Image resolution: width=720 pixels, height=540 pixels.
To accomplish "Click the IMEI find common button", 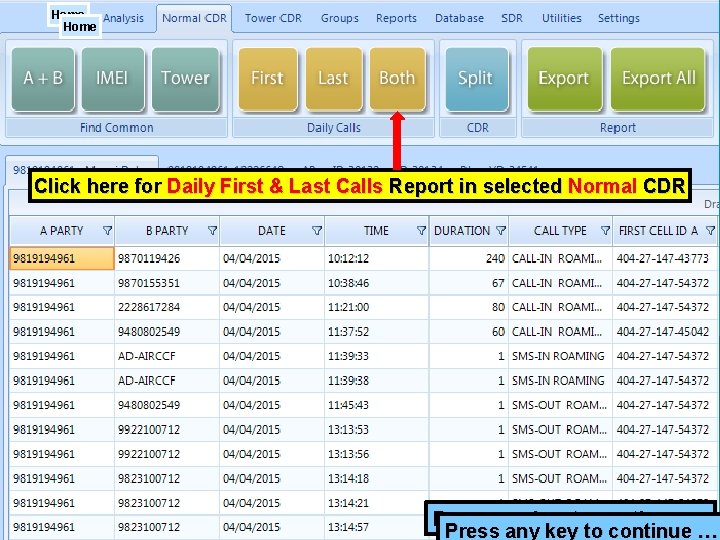I will click(x=113, y=79).
